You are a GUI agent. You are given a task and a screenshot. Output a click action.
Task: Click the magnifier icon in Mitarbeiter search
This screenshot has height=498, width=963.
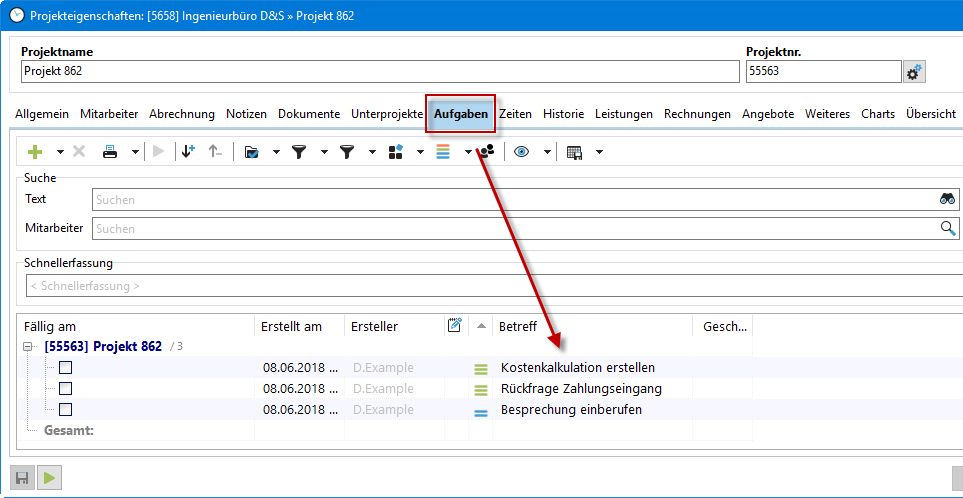point(947,228)
